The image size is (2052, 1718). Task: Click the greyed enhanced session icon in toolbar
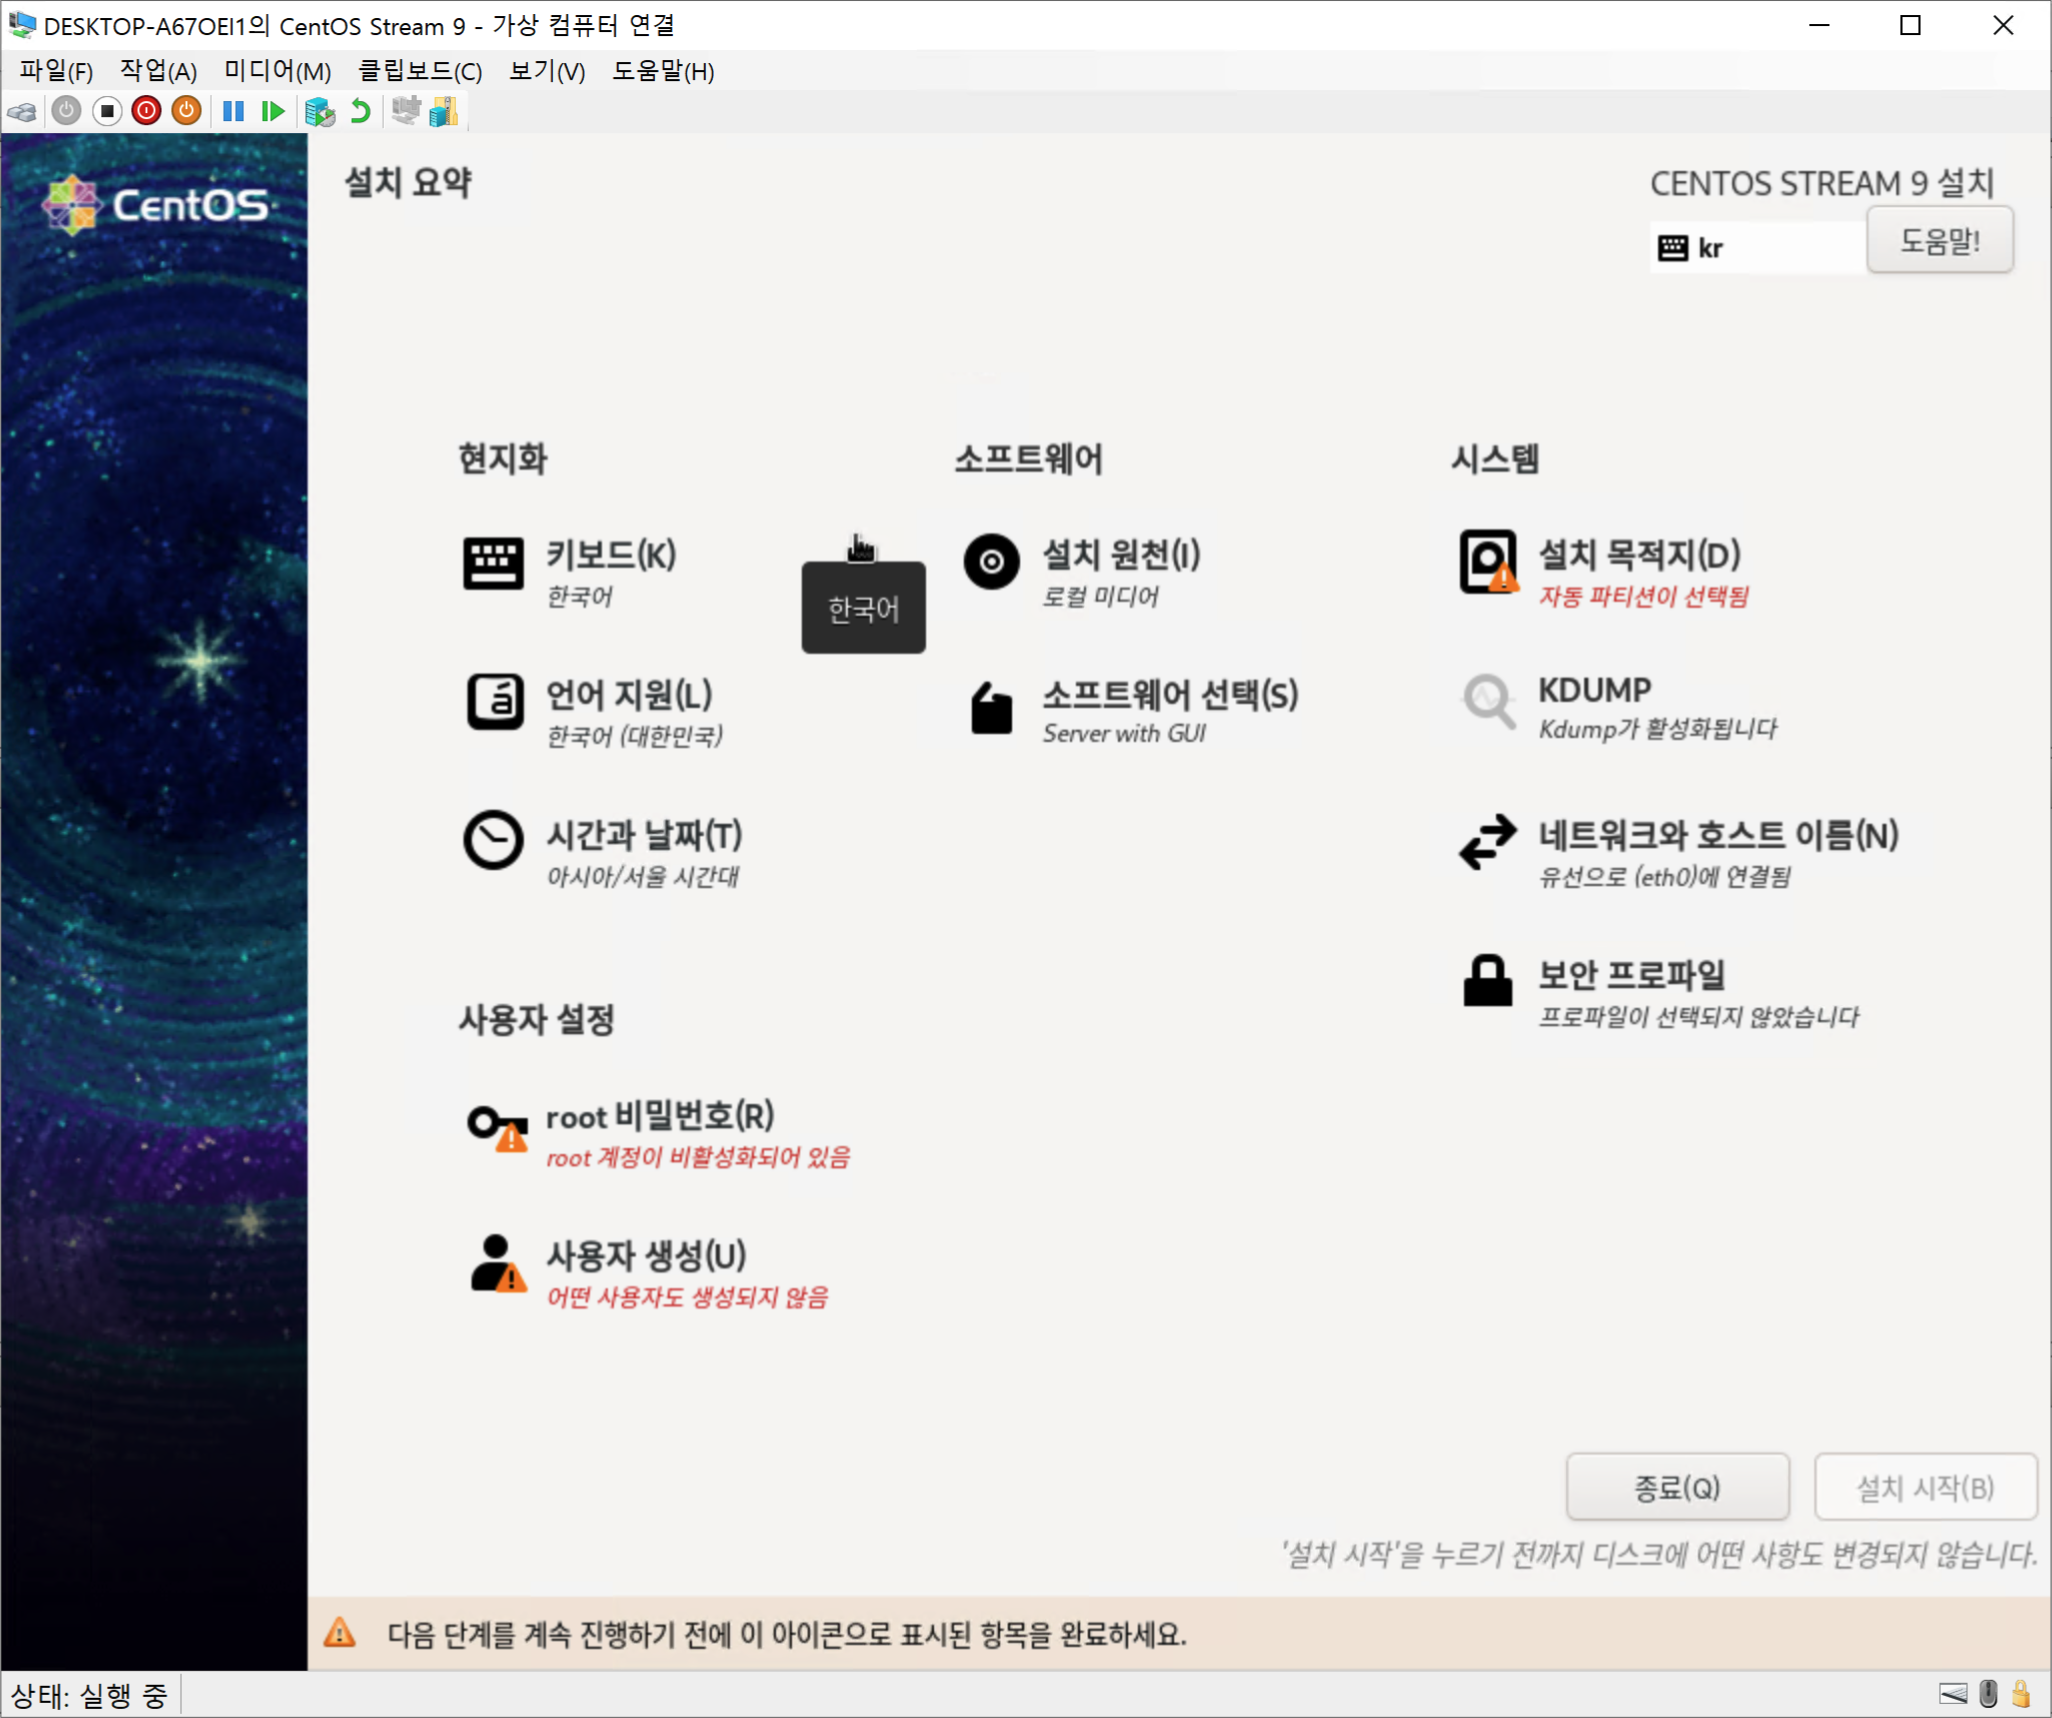coord(405,111)
